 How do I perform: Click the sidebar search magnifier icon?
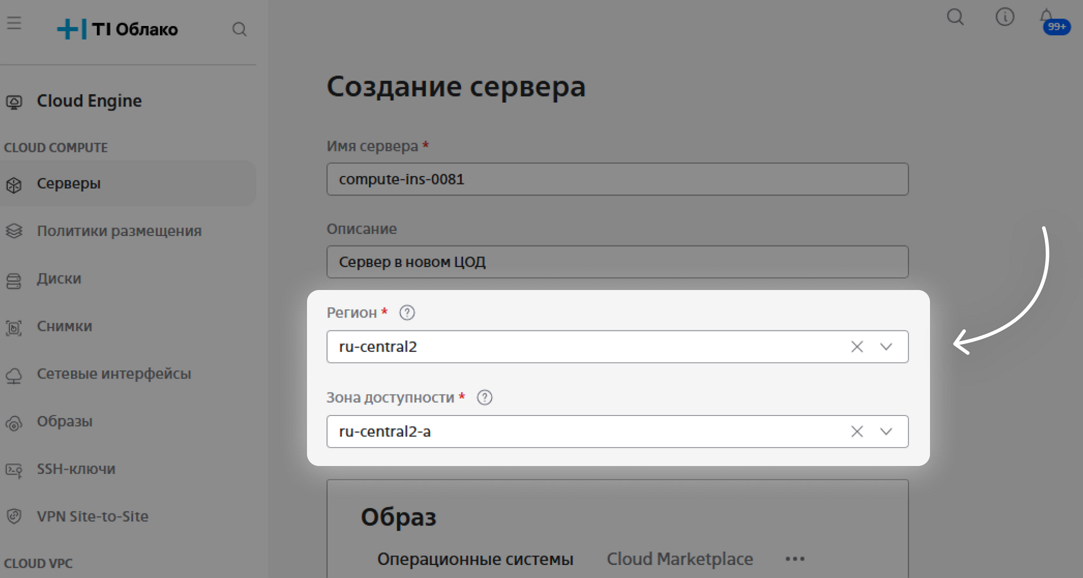click(239, 29)
